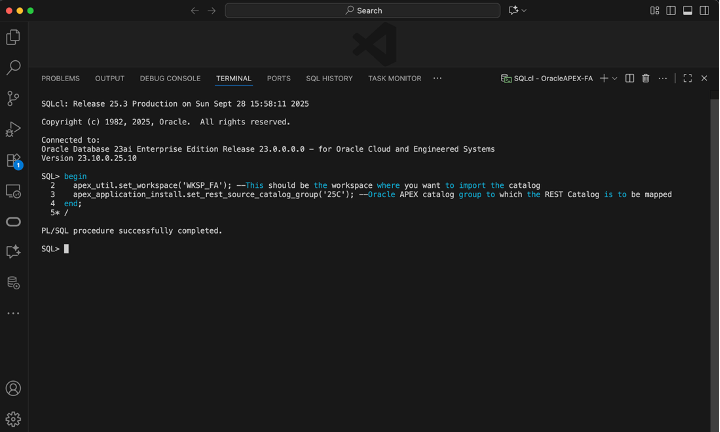Open the Oracle SQL Developer extension icon
720x432 pixels.
[x=13, y=222]
